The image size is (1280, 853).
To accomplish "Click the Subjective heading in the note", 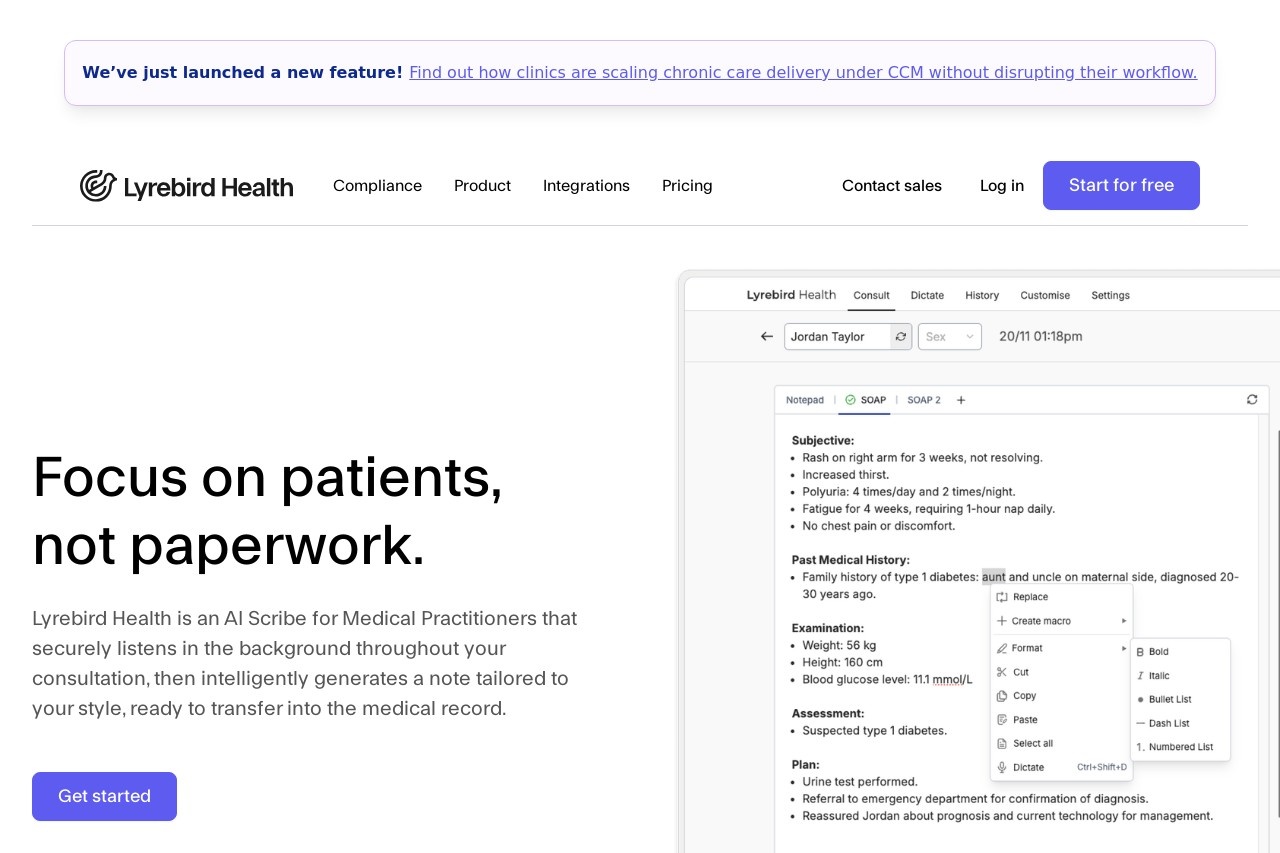I will click(823, 440).
